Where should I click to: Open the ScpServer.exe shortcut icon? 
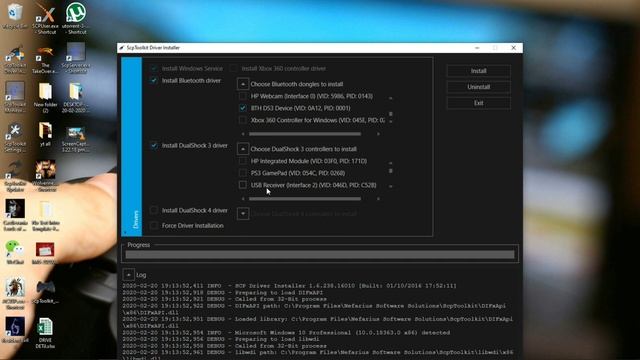pos(76,57)
